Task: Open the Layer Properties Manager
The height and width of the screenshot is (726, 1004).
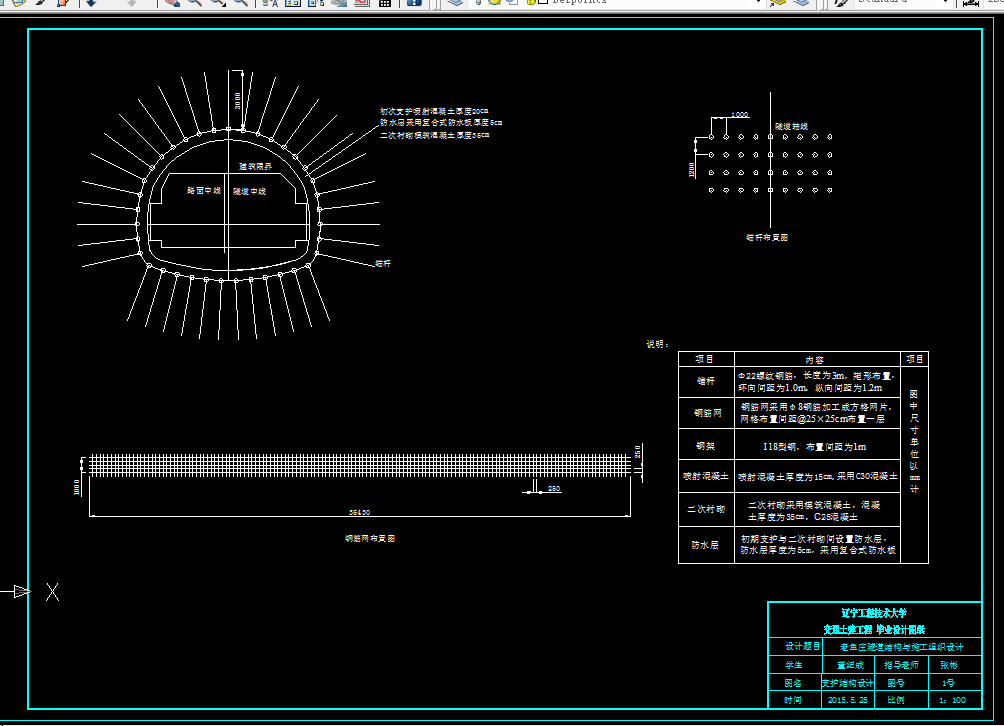Action: click(x=455, y=2)
